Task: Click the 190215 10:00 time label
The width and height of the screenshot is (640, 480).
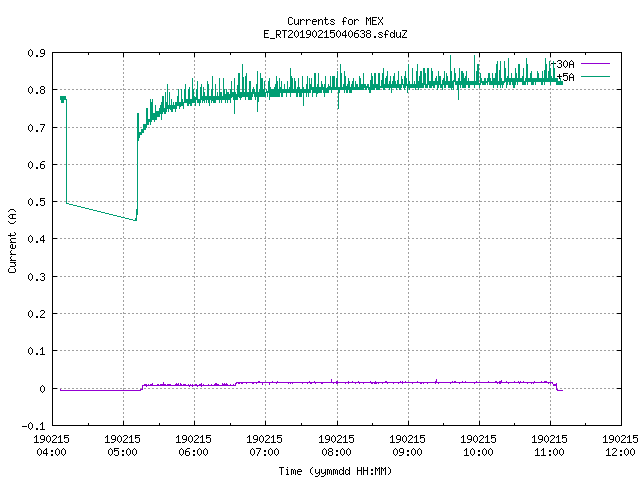Action: tap(478, 446)
